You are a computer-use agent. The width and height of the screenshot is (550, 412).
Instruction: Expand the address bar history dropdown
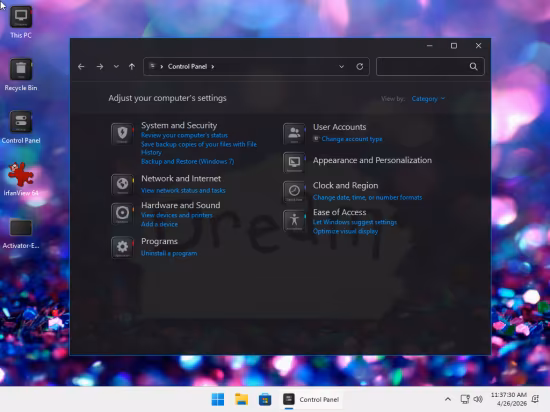(x=341, y=67)
